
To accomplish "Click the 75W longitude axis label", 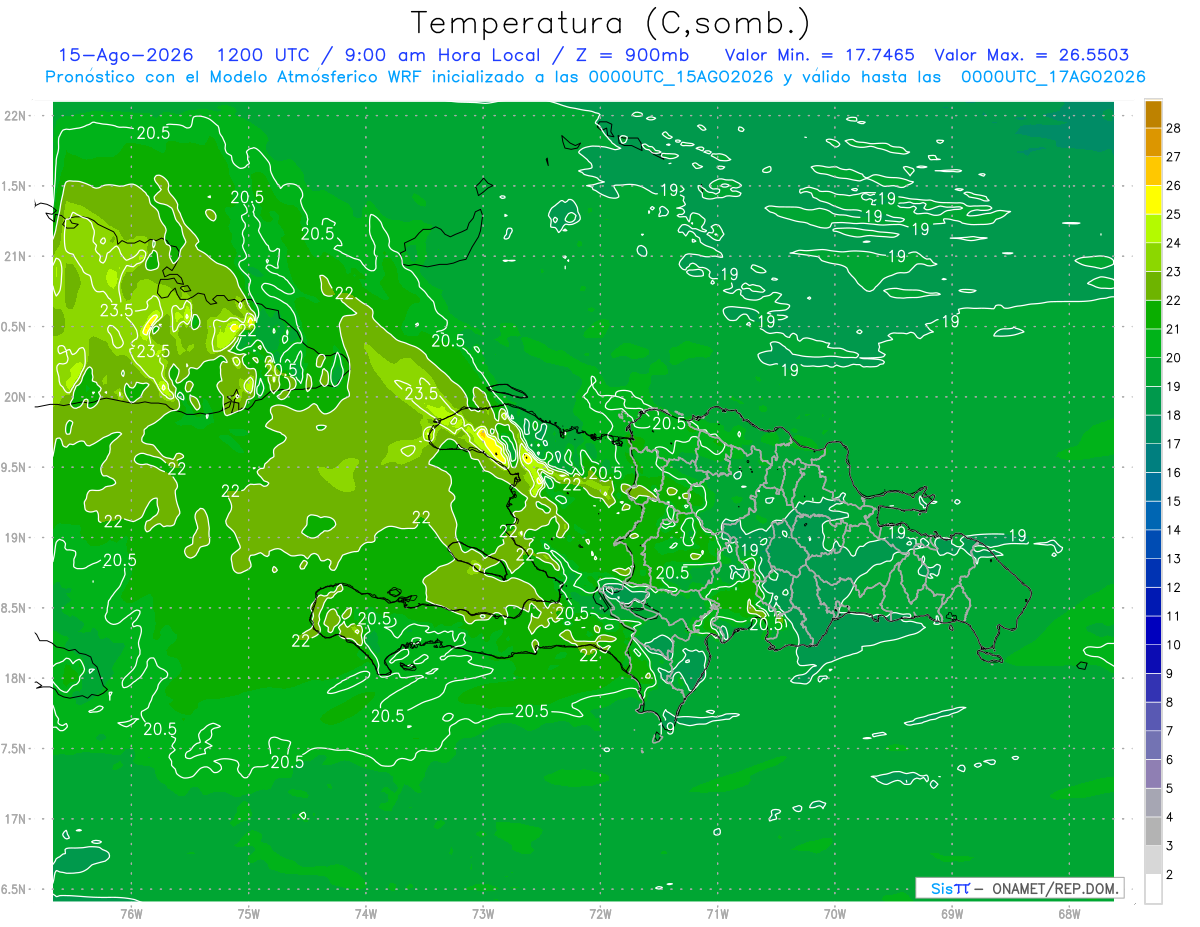I will pos(249,913).
